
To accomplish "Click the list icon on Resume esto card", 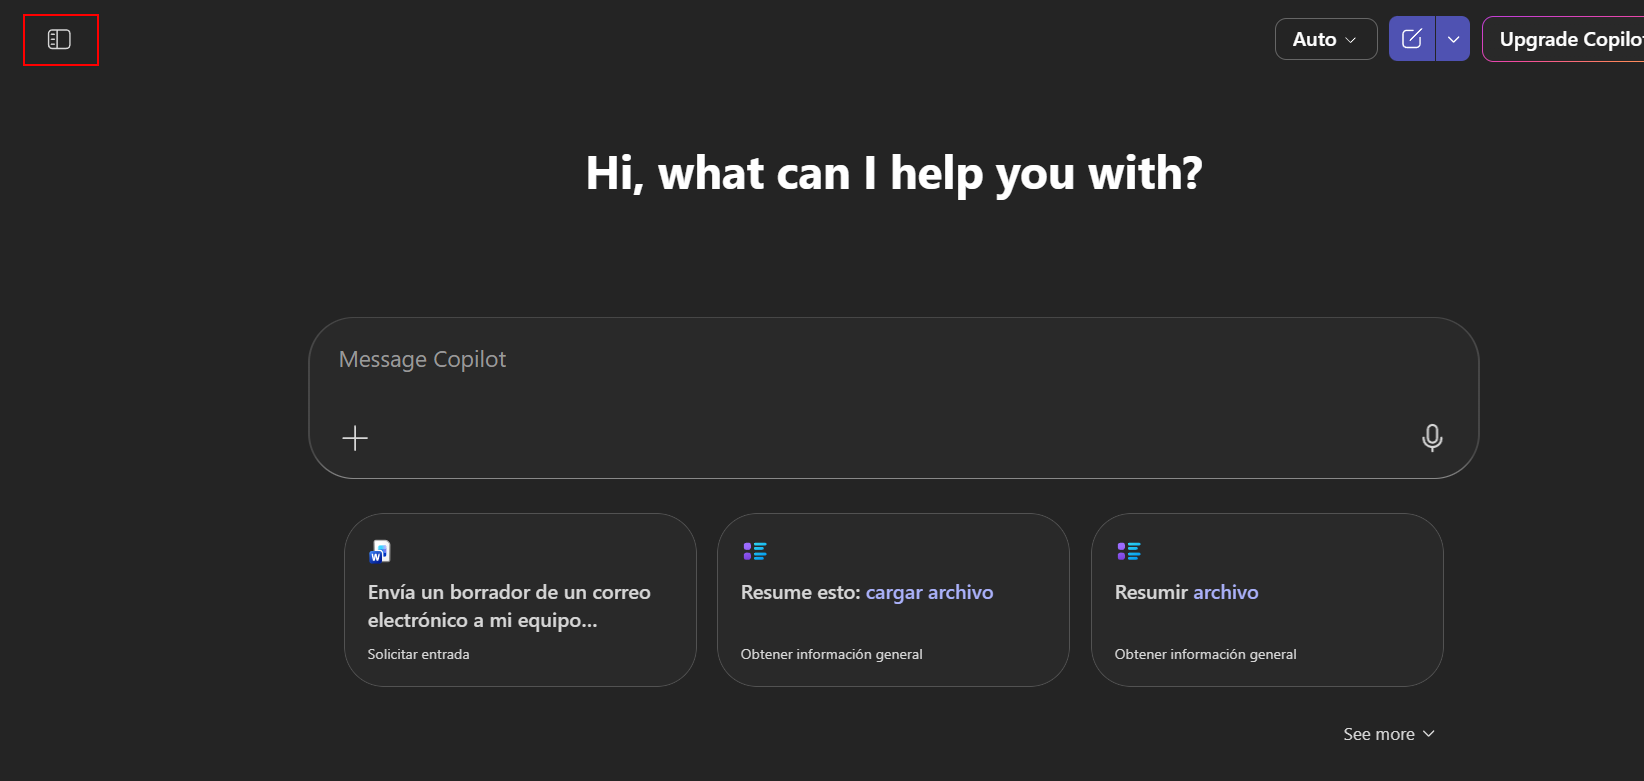I will coord(754,551).
